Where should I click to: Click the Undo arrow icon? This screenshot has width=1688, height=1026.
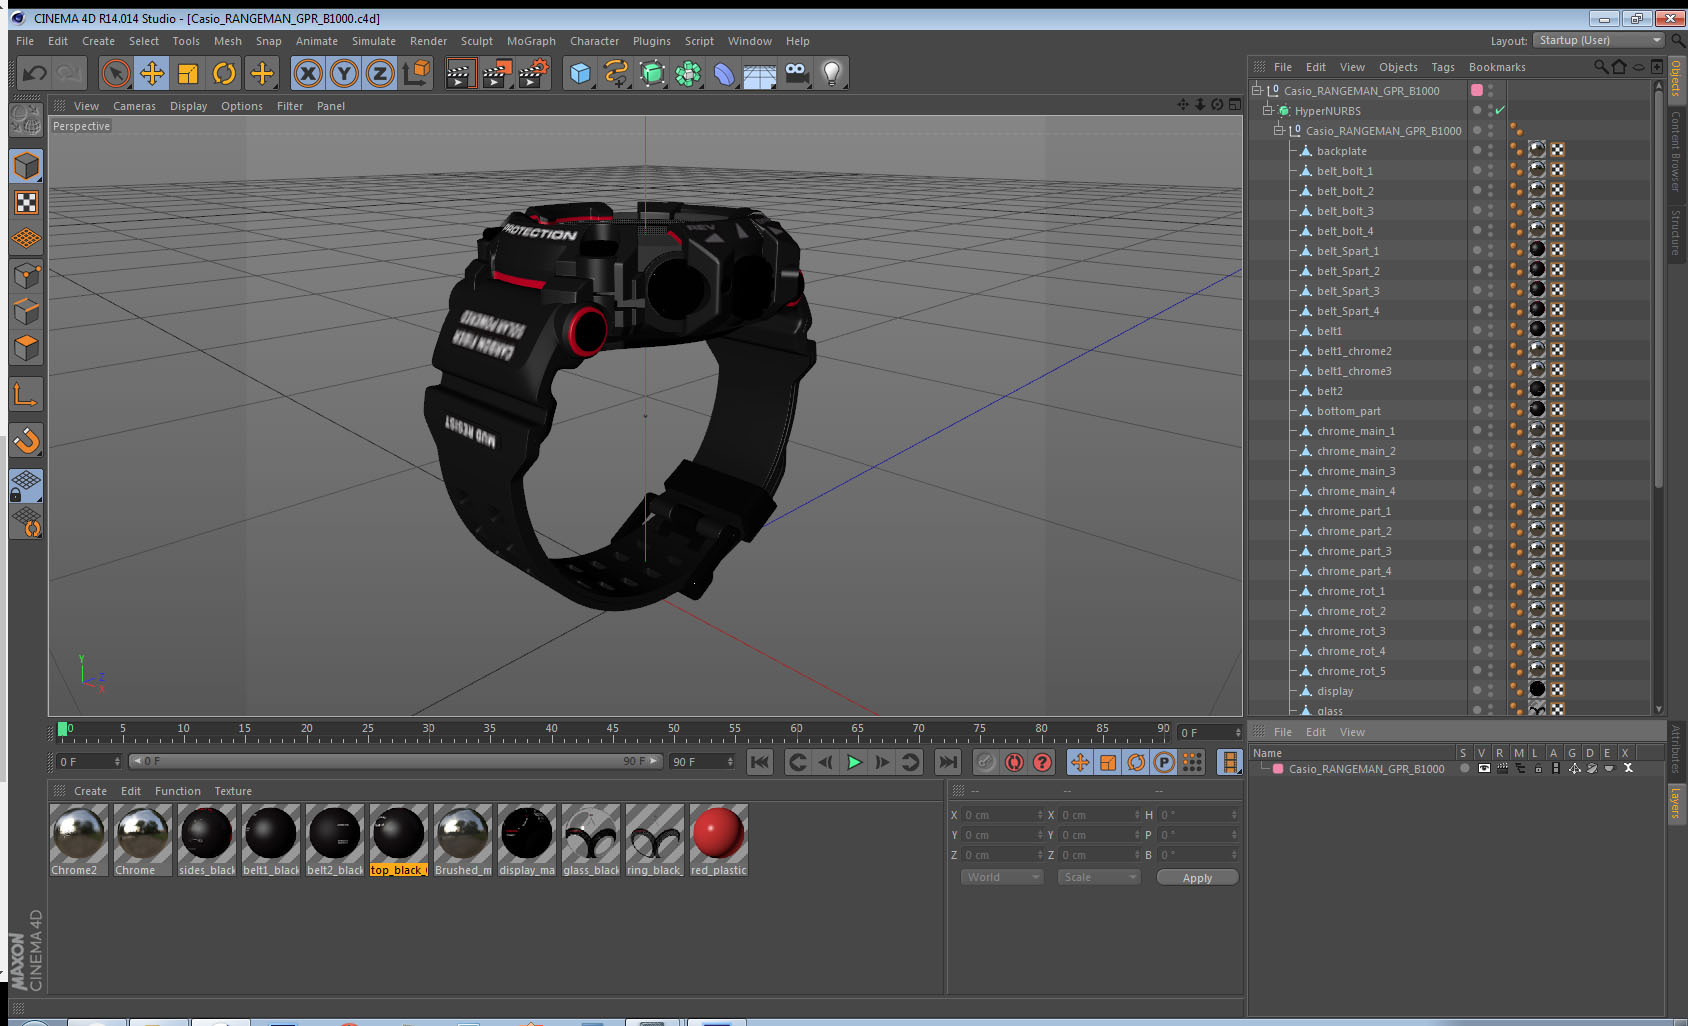point(35,73)
